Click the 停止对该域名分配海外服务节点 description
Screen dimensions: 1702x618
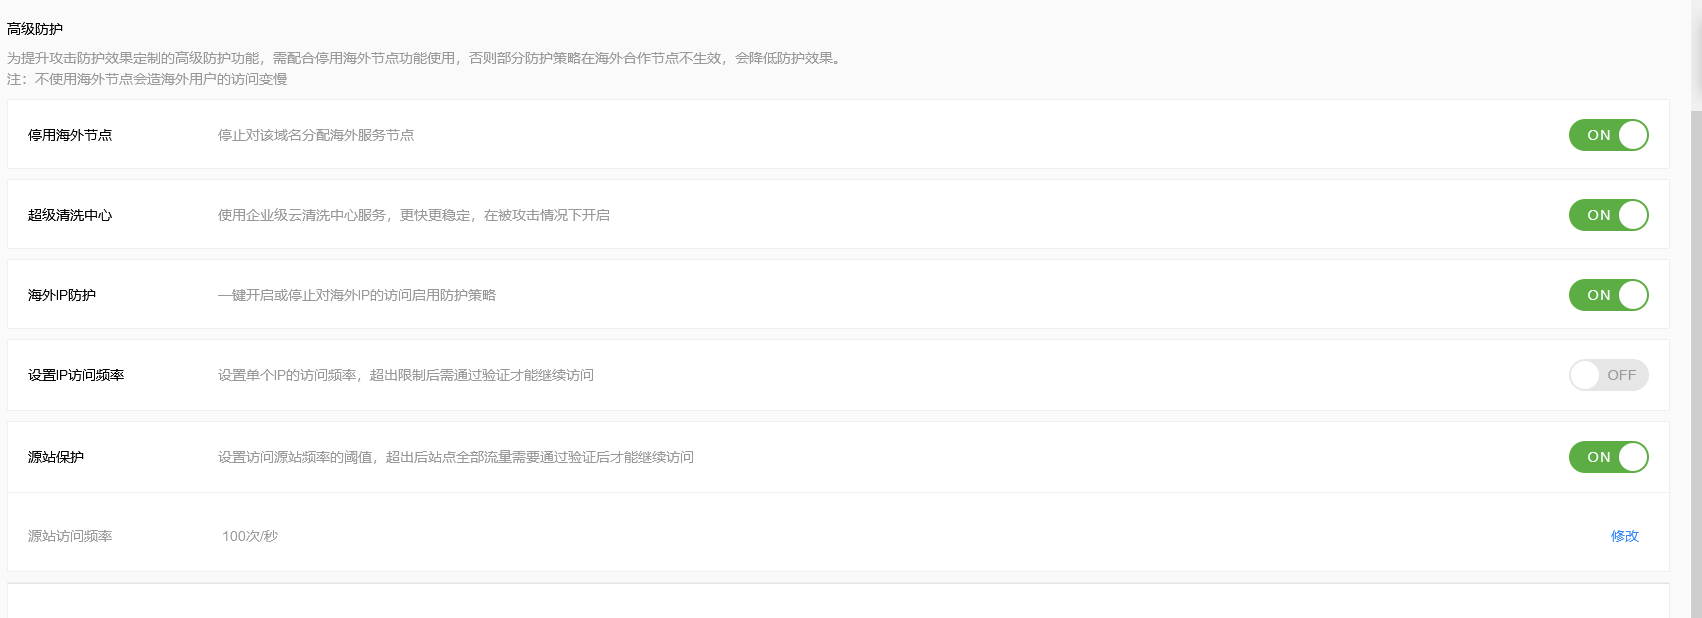pyautogui.click(x=316, y=135)
